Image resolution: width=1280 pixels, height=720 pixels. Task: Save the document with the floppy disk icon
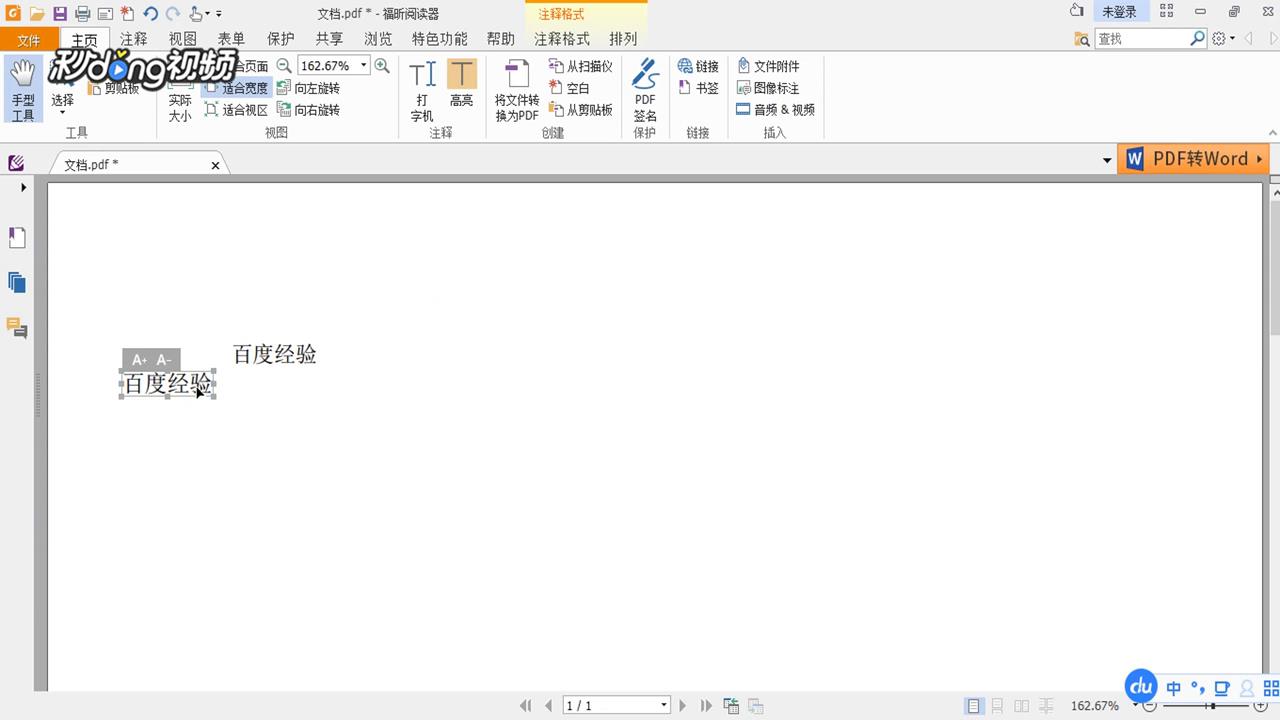point(60,13)
